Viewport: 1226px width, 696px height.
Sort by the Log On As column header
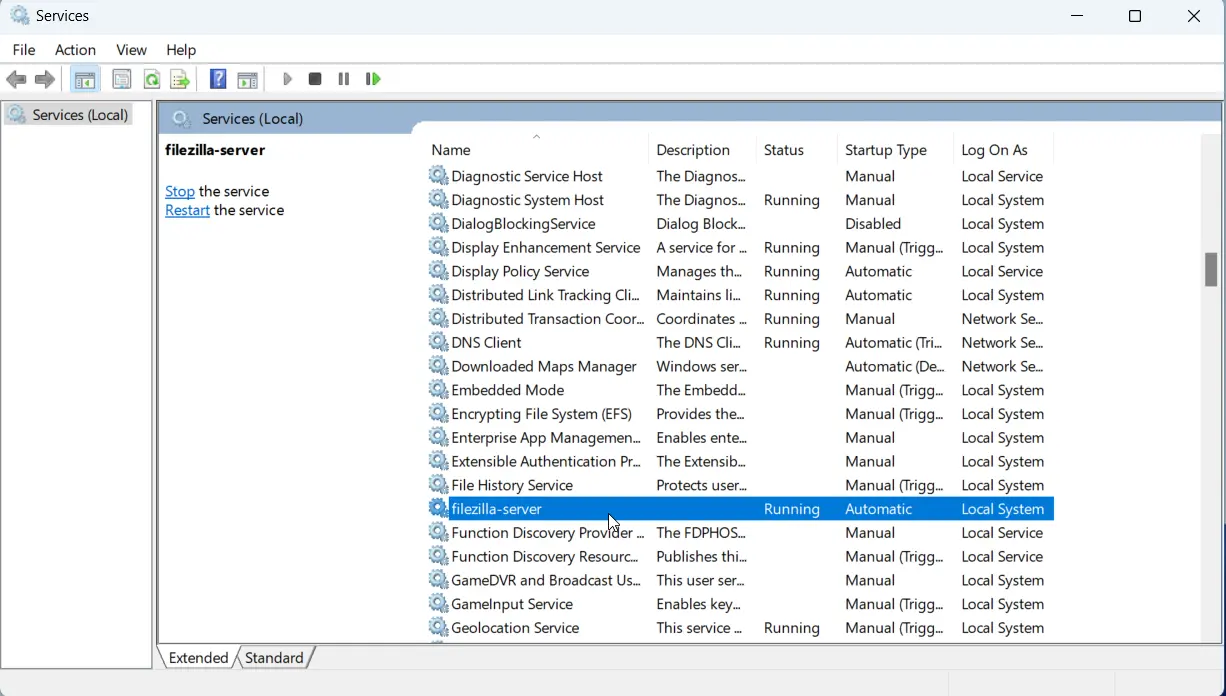click(1003, 150)
